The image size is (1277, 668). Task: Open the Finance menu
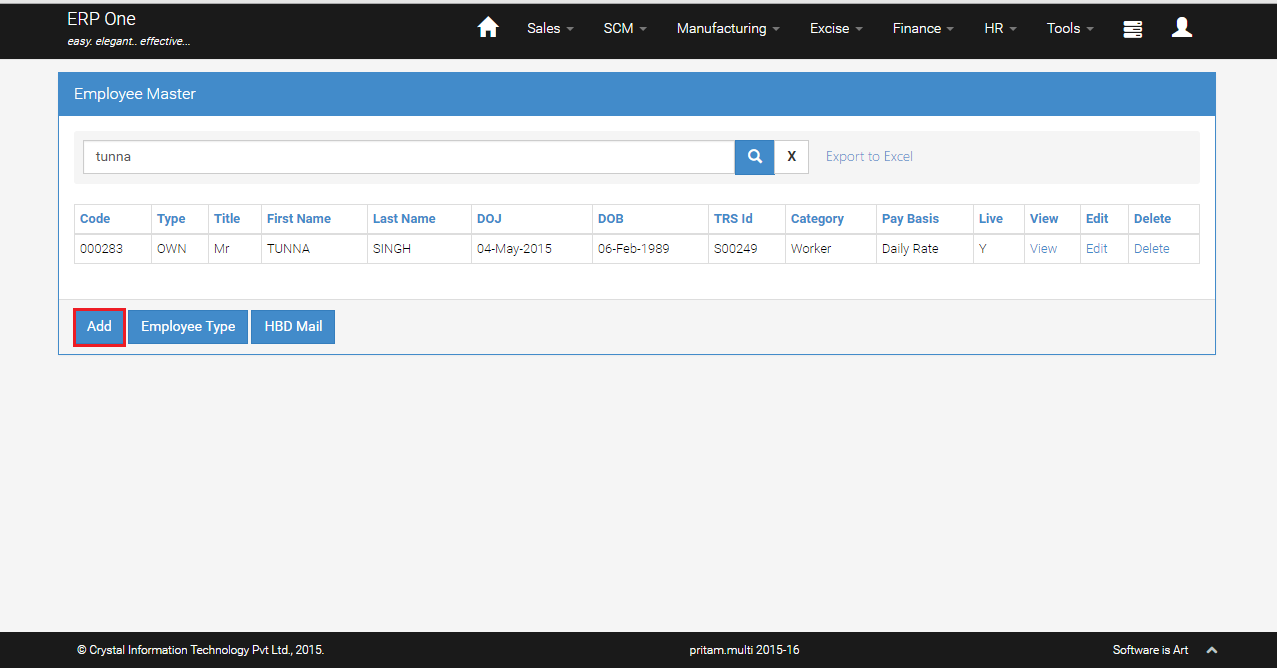click(x=923, y=28)
